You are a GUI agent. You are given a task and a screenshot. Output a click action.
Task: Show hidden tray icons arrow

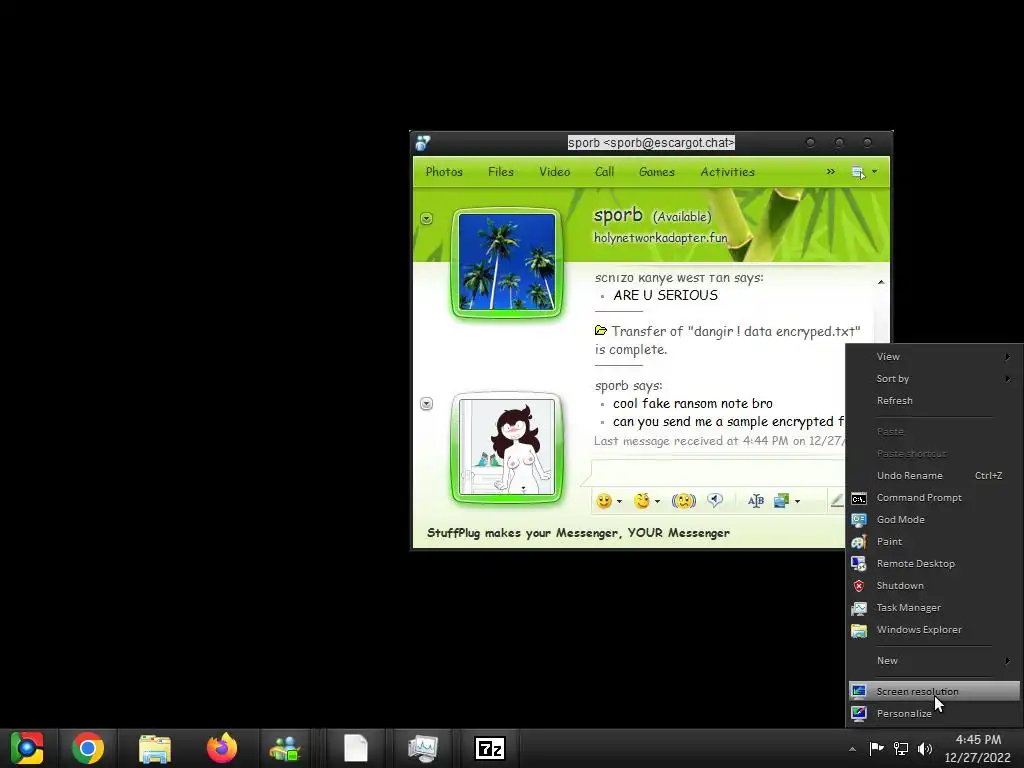coord(852,749)
